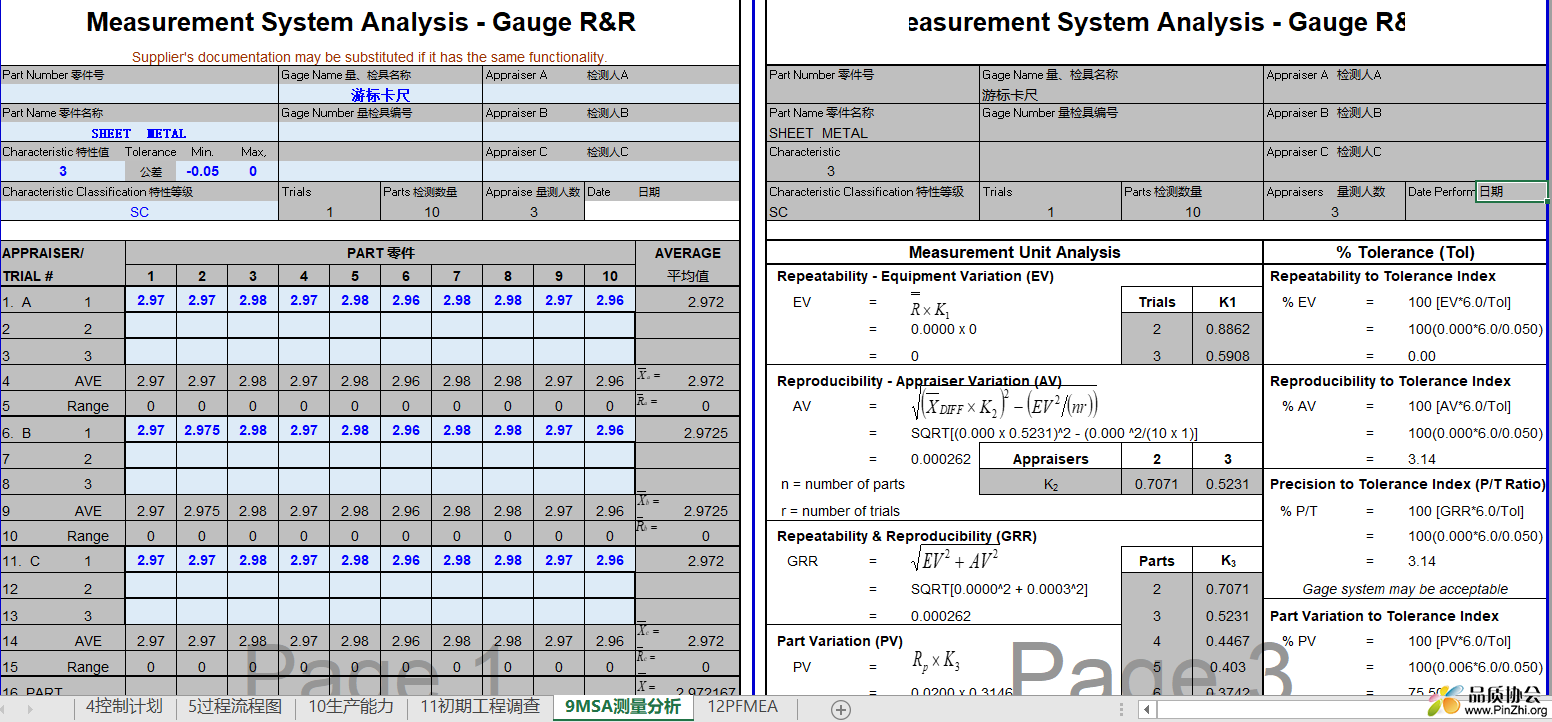Click the APPRAISER/ header cell

63,253
